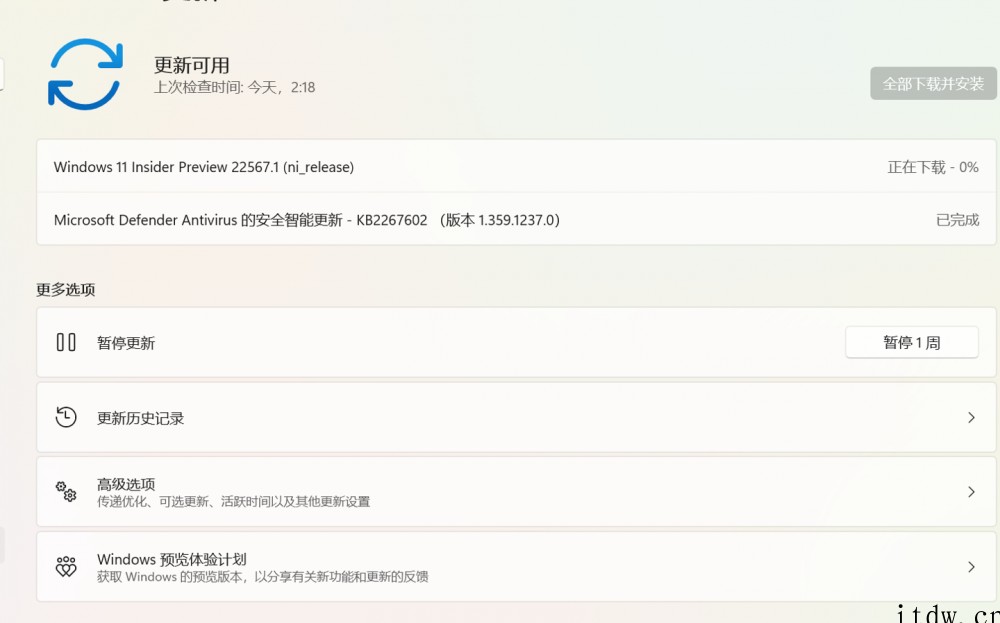Click the 上次检查时间: 今天，2:18 text

click(x=234, y=87)
